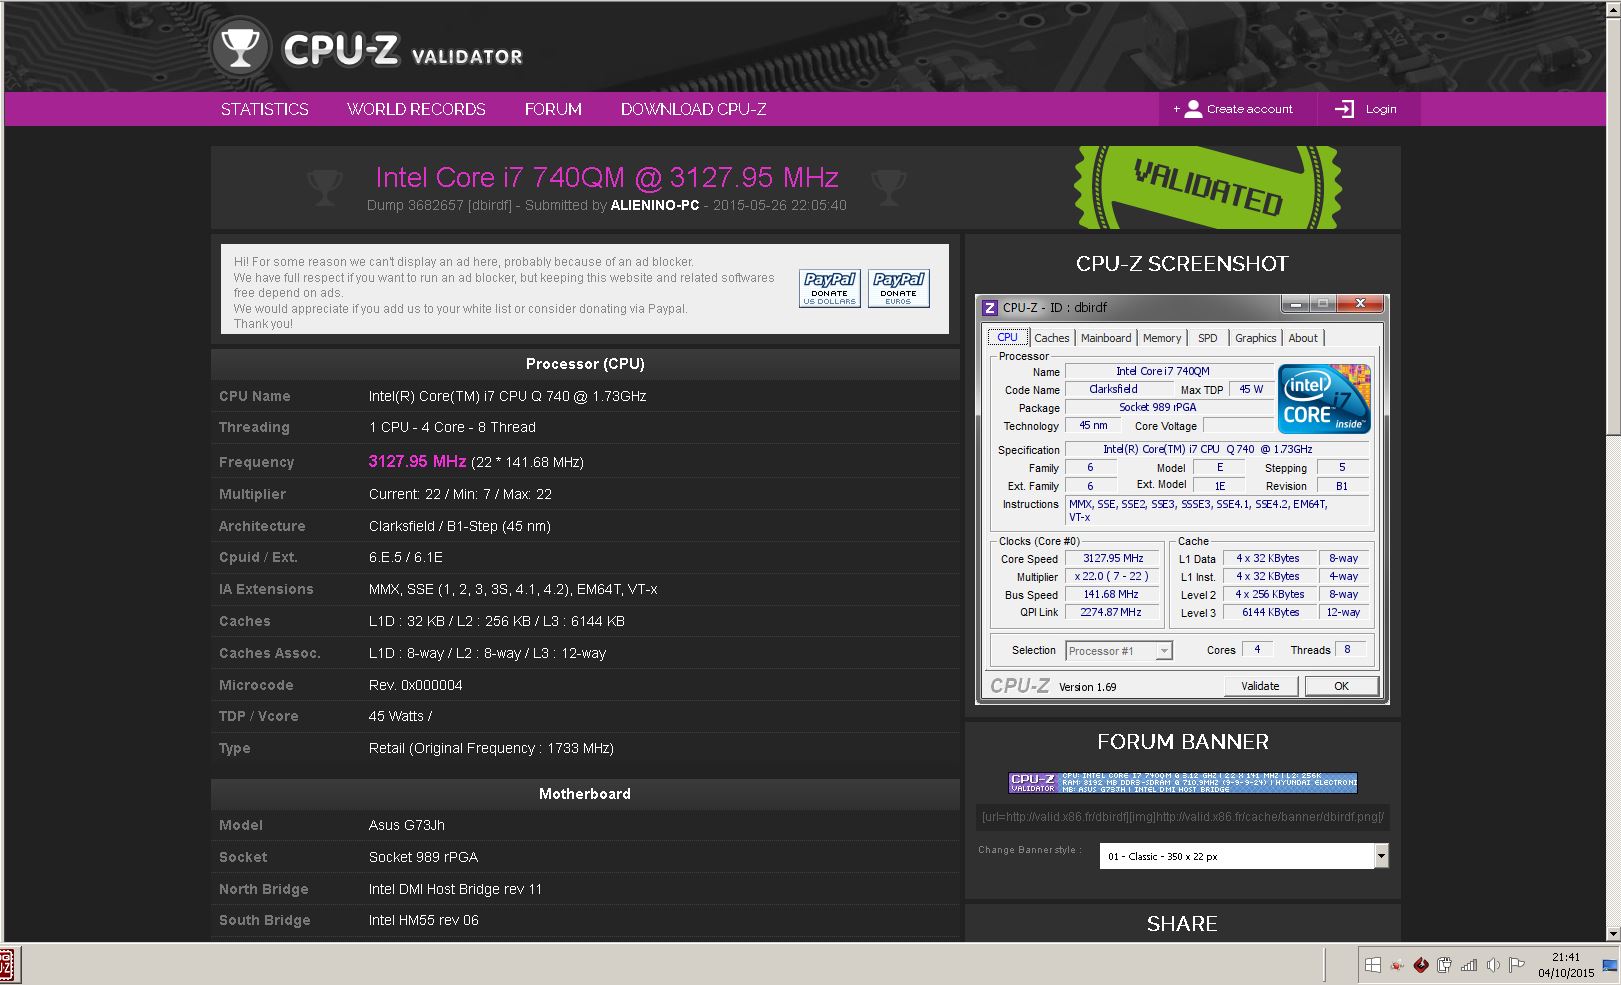Image resolution: width=1621 pixels, height=985 pixels.
Task: Open FORUM in the navigation bar
Action: [x=553, y=109]
